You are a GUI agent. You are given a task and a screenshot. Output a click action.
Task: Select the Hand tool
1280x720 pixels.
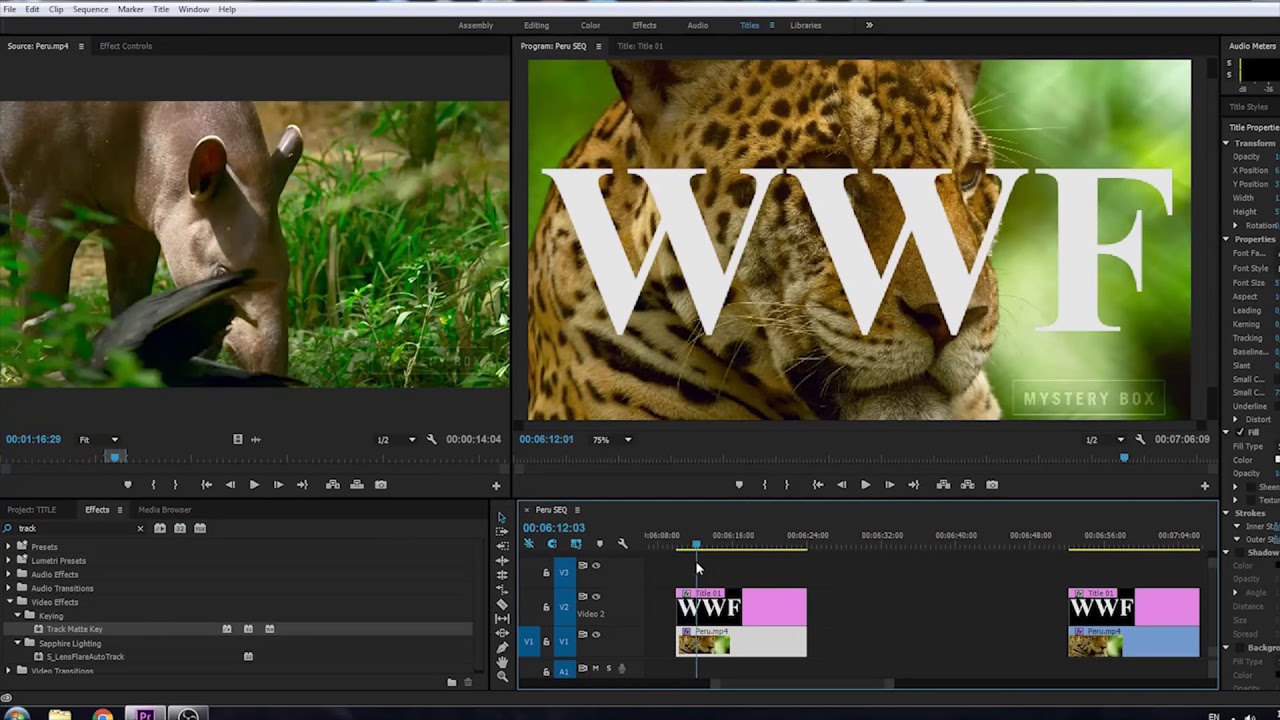502,662
